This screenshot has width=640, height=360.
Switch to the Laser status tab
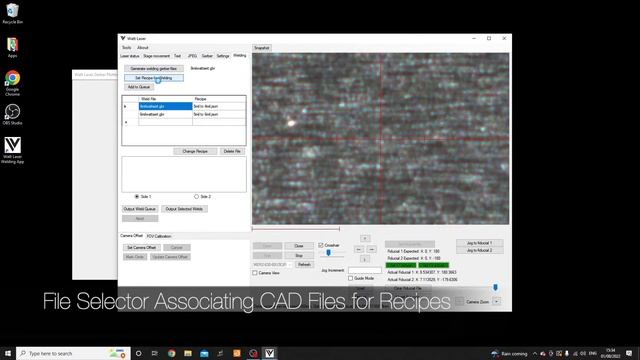(130, 56)
